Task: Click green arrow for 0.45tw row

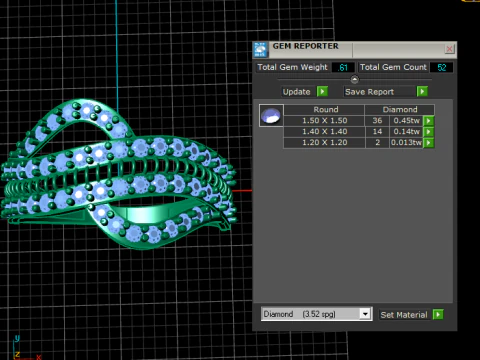Action: click(429, 121)
